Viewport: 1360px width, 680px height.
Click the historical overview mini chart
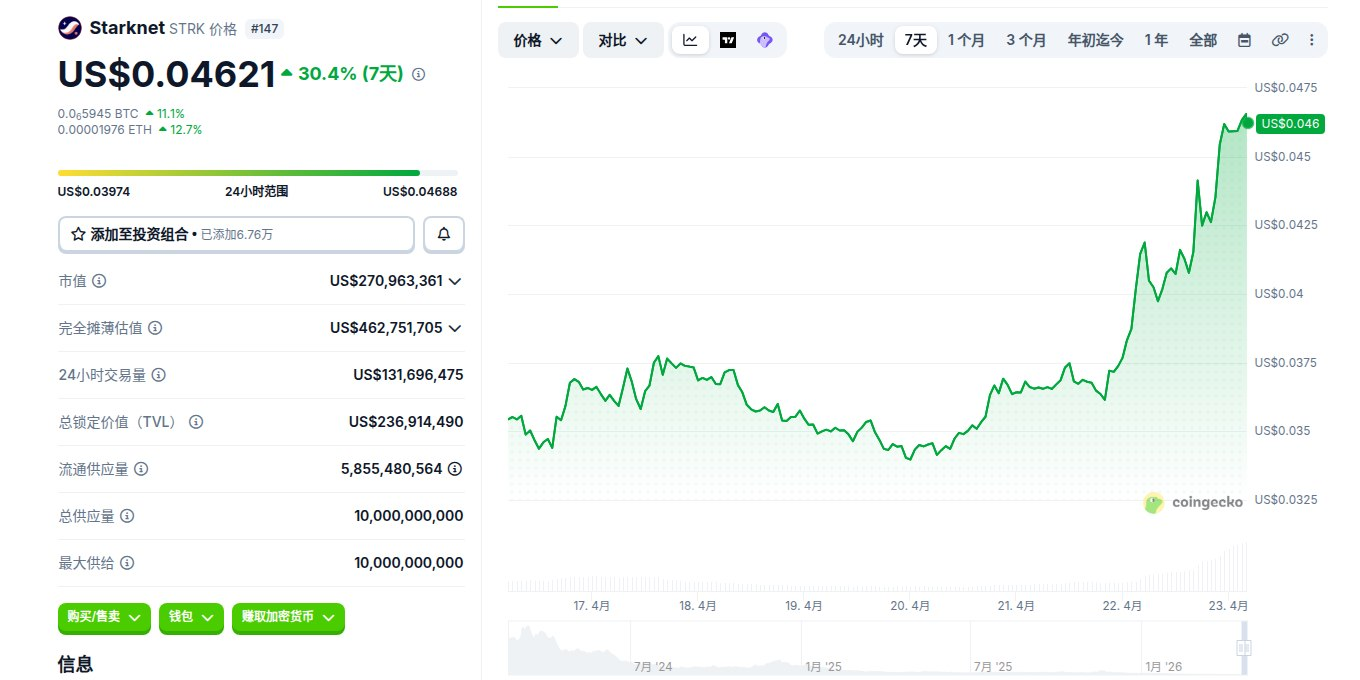[879, 647]
